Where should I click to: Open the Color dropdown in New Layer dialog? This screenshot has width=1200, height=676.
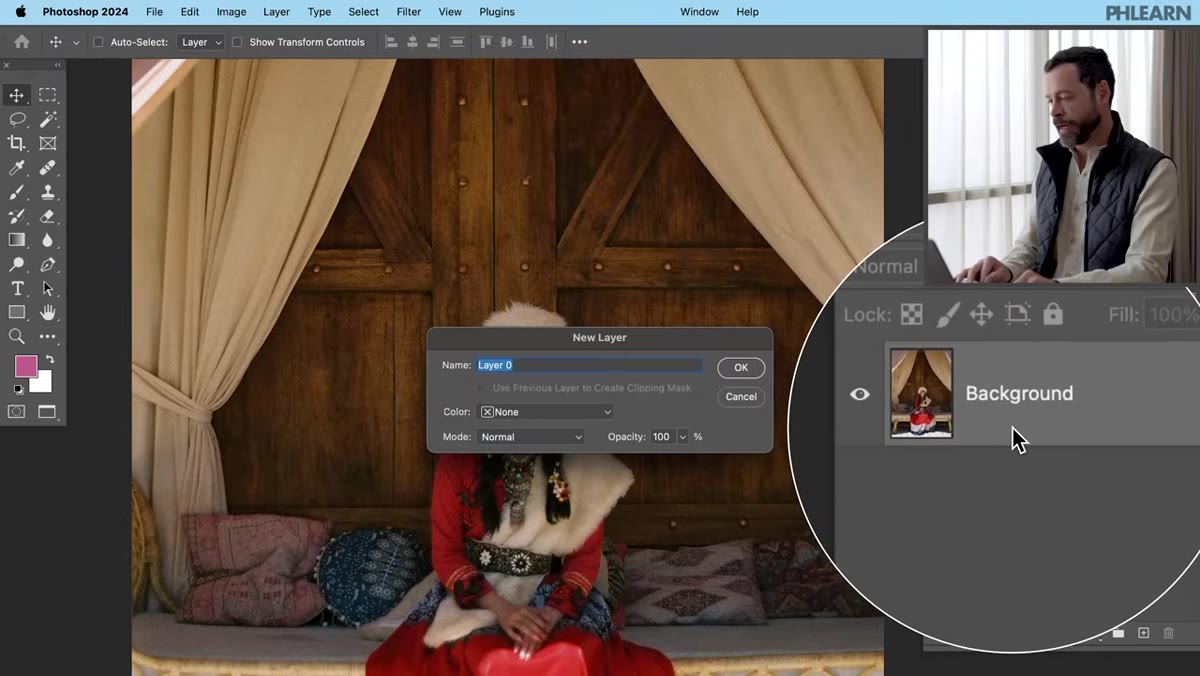pos(545,412)
